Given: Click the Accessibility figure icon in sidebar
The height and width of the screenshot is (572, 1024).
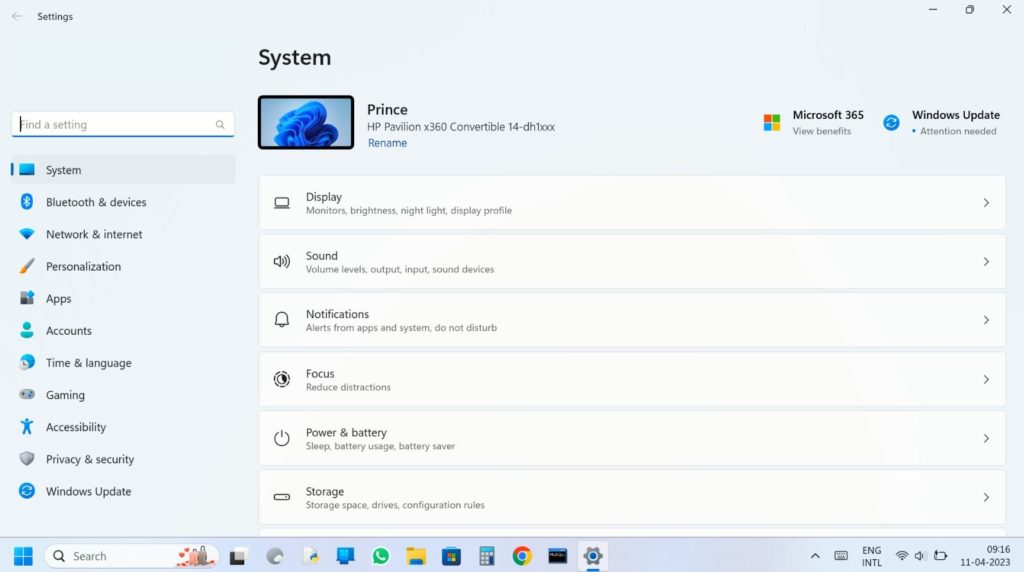Looking at the screenshot, I should point(27,427).
